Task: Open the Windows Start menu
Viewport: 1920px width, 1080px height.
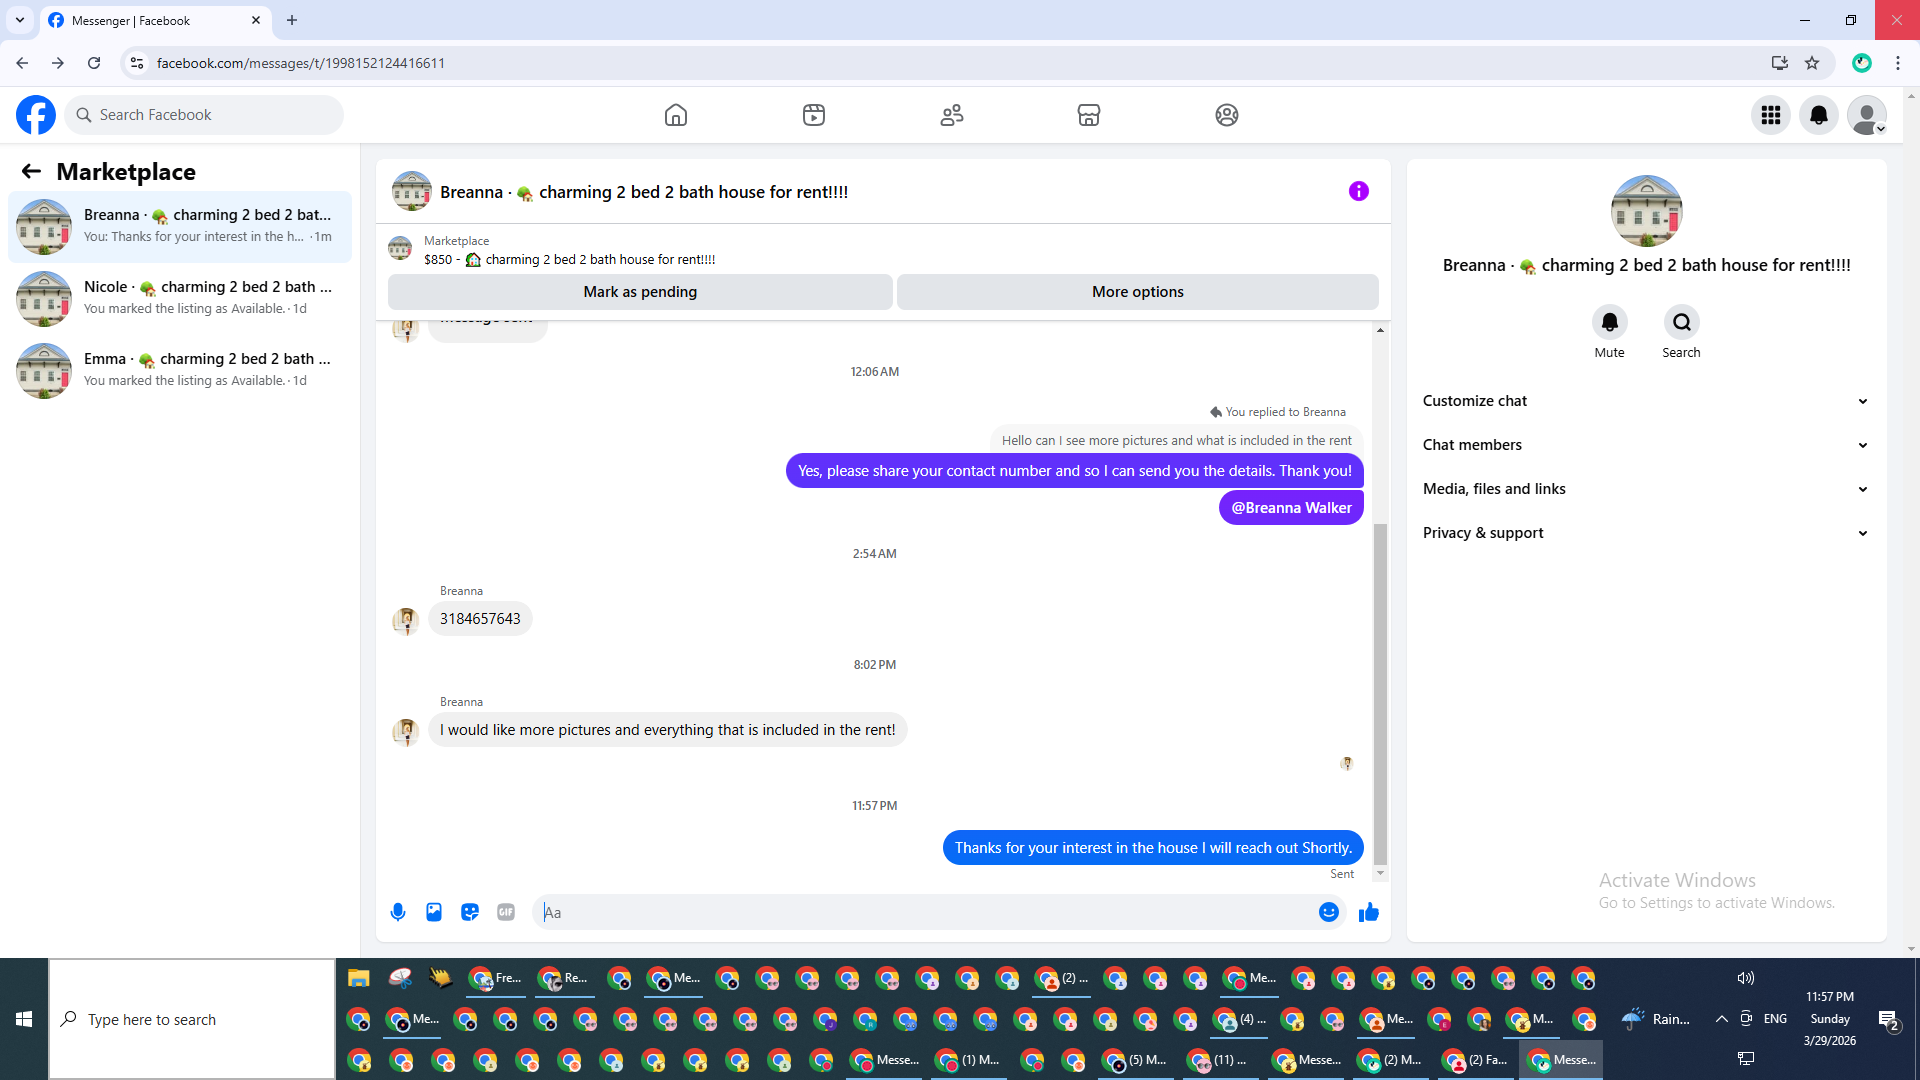Action: click(x=24, y=1019)
